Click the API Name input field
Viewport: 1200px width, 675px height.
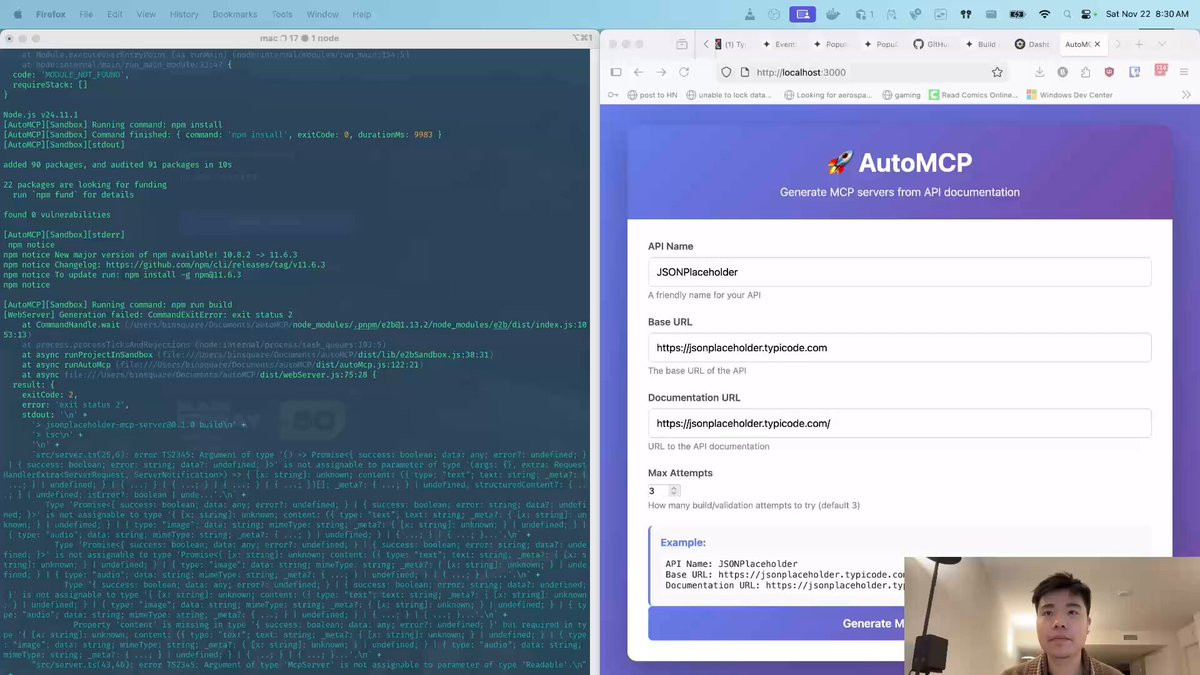899,272
